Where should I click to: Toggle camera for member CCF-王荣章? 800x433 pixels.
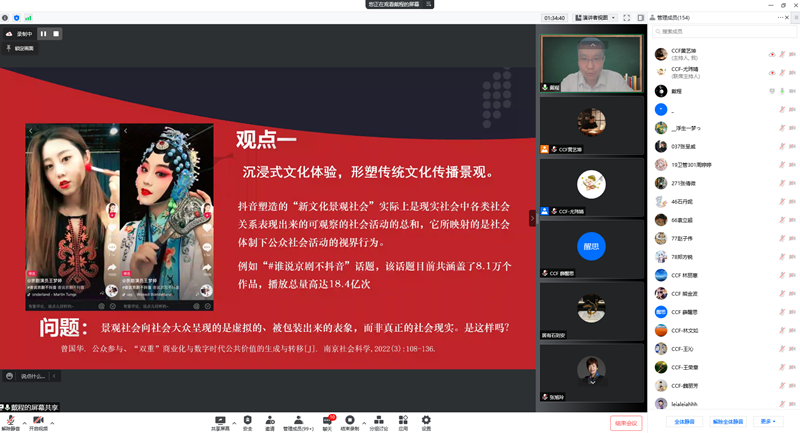(x=792, y=367)
